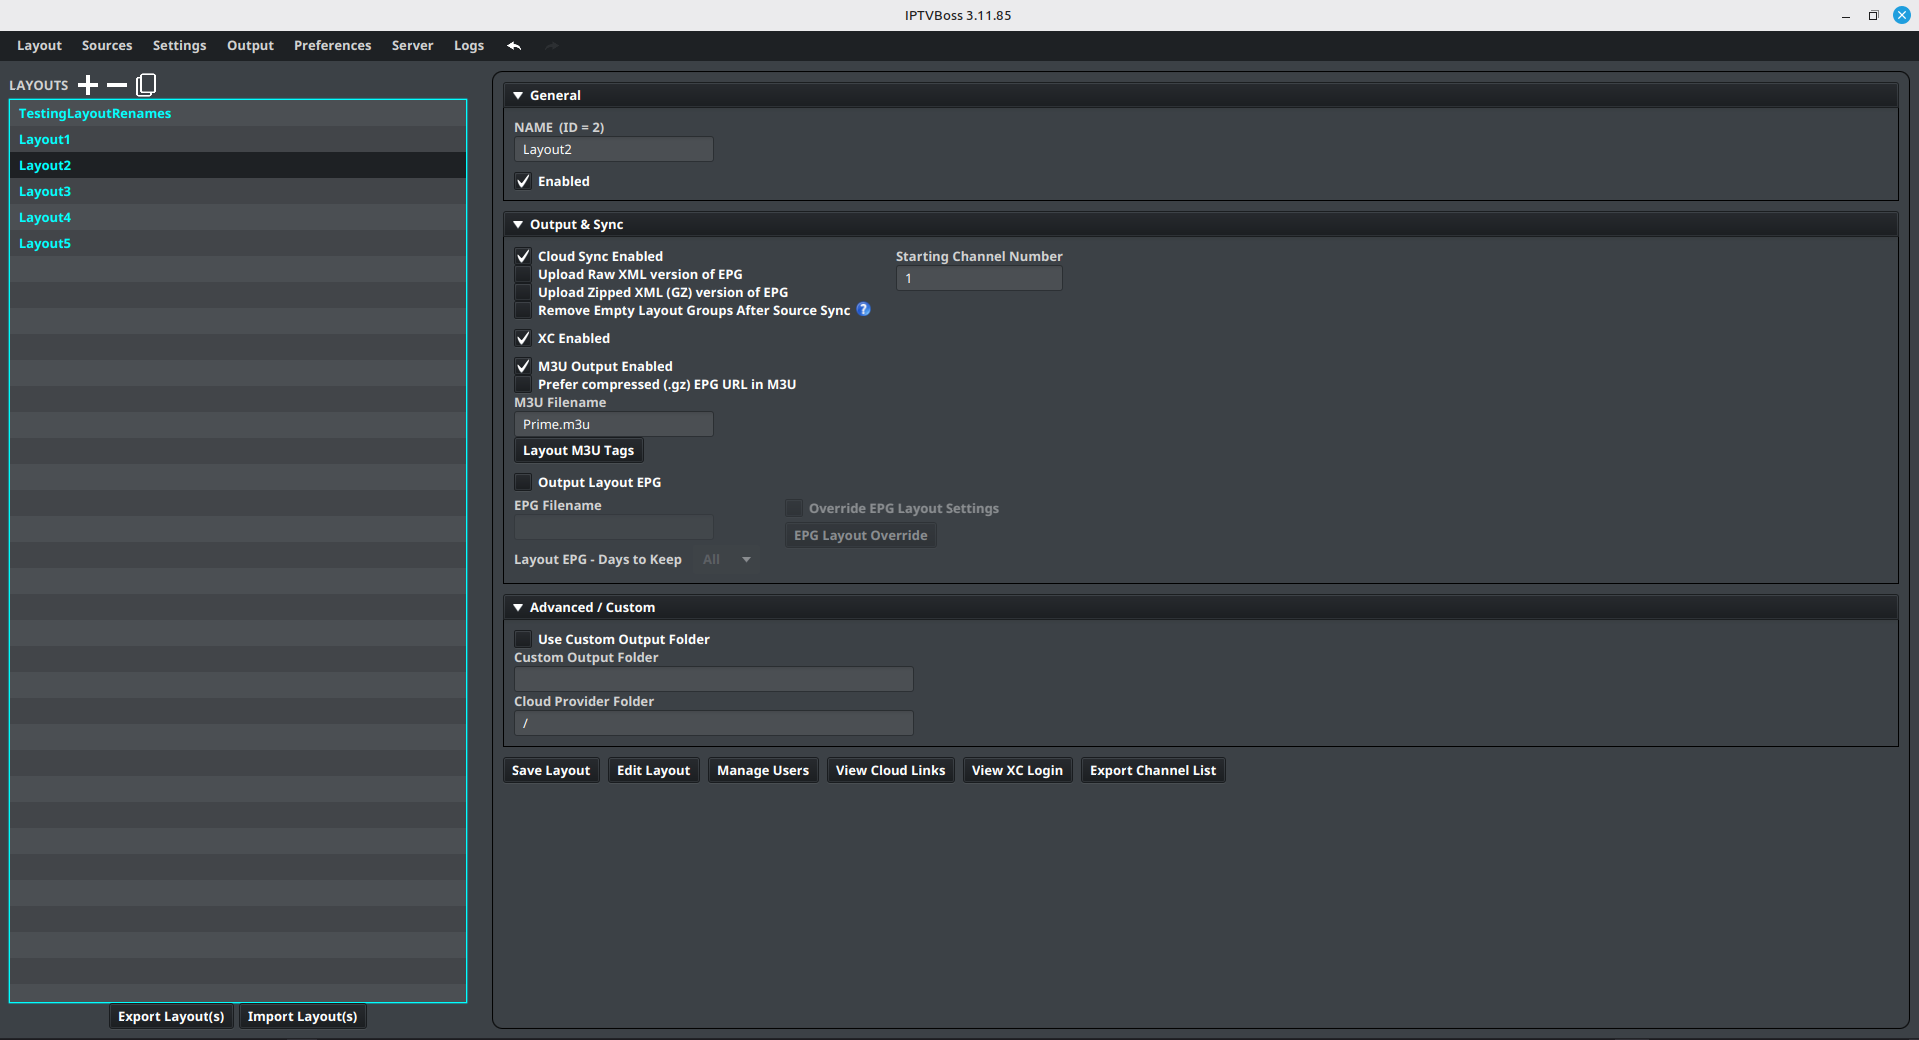Add a new layout with plus icon
The image size is (1919, 1040).
tap(88, 85)
